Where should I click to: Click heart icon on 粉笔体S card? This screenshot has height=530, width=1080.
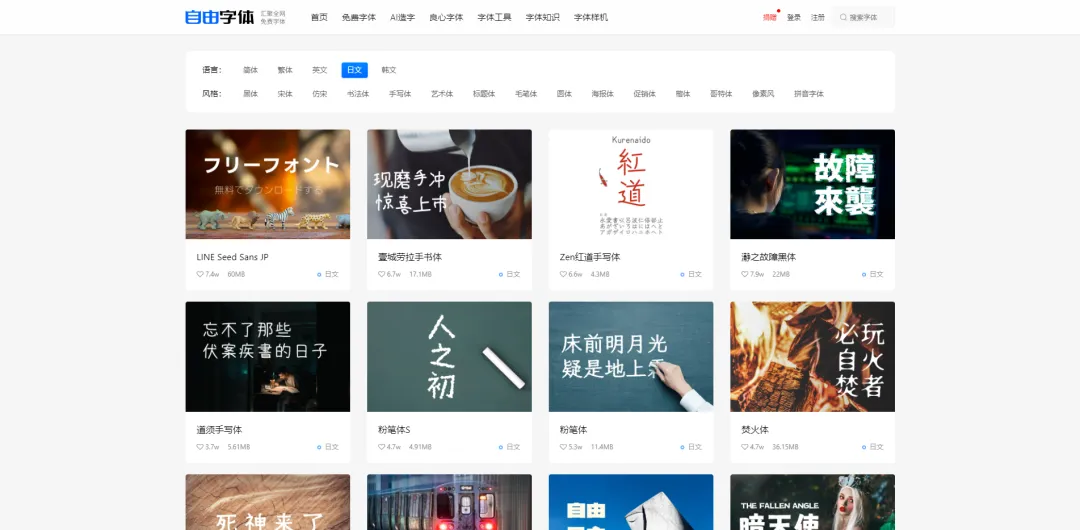(382, 447)
